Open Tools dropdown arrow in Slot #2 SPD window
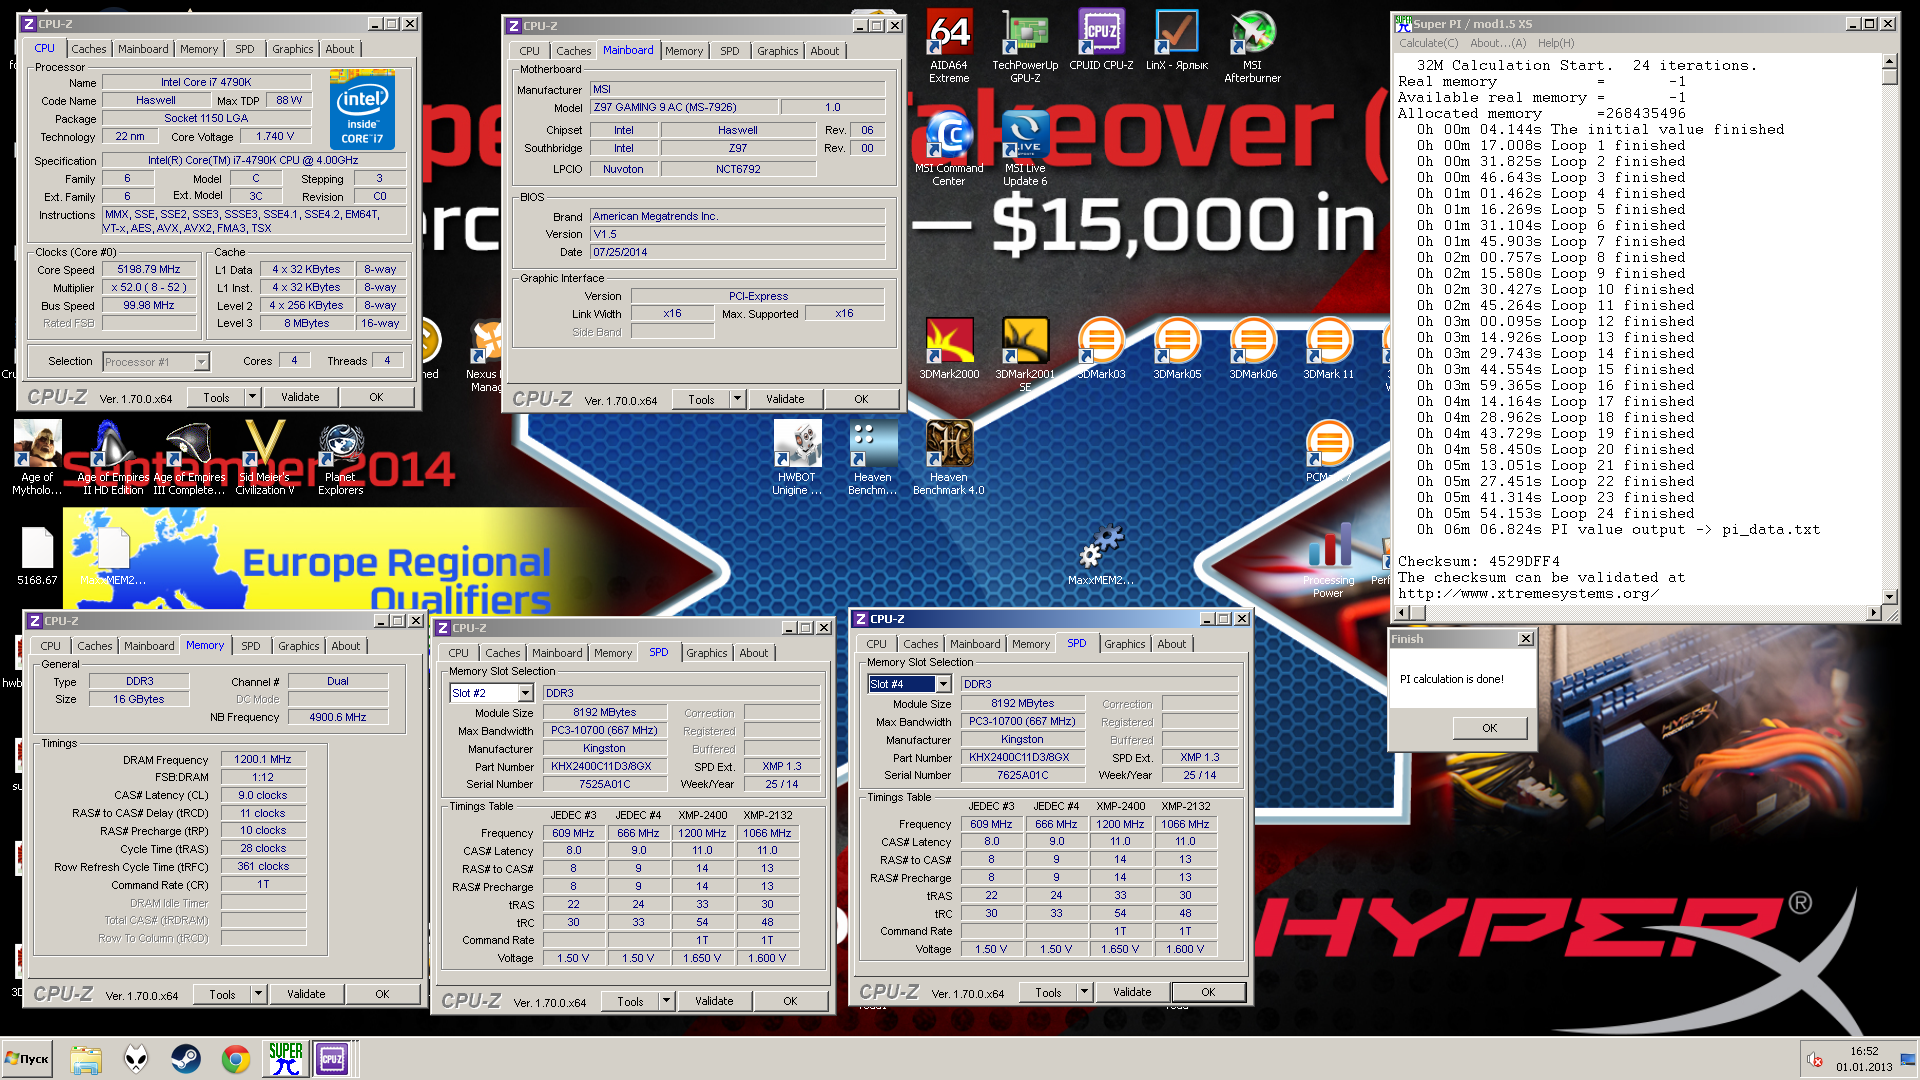The height and width of the screenshot is (1080, 1920). pyautogui.click(x=667, y=1001)
